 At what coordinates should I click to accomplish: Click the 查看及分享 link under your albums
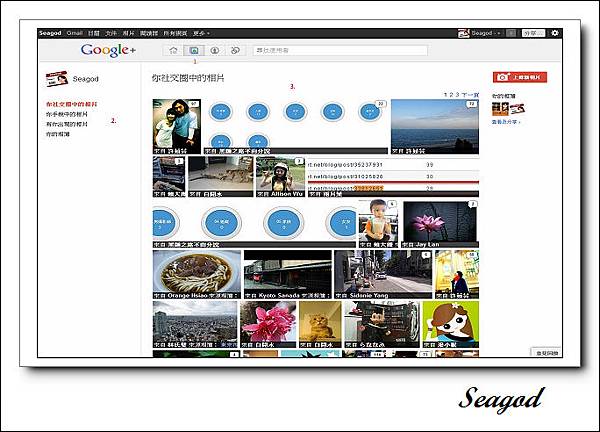coord(506,122)
